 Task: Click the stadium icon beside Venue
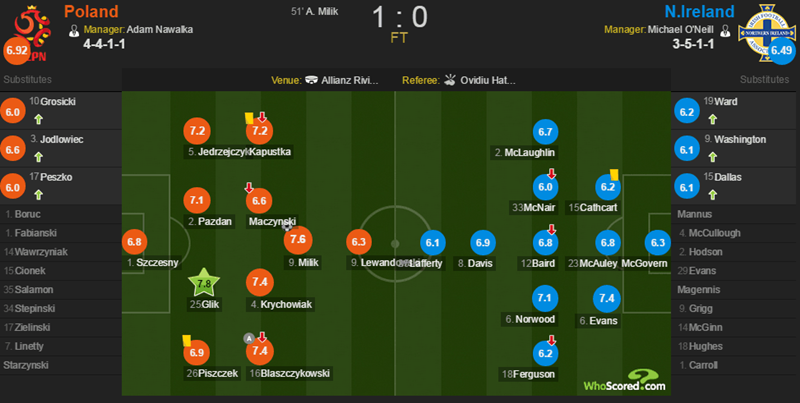click(313, 80)
